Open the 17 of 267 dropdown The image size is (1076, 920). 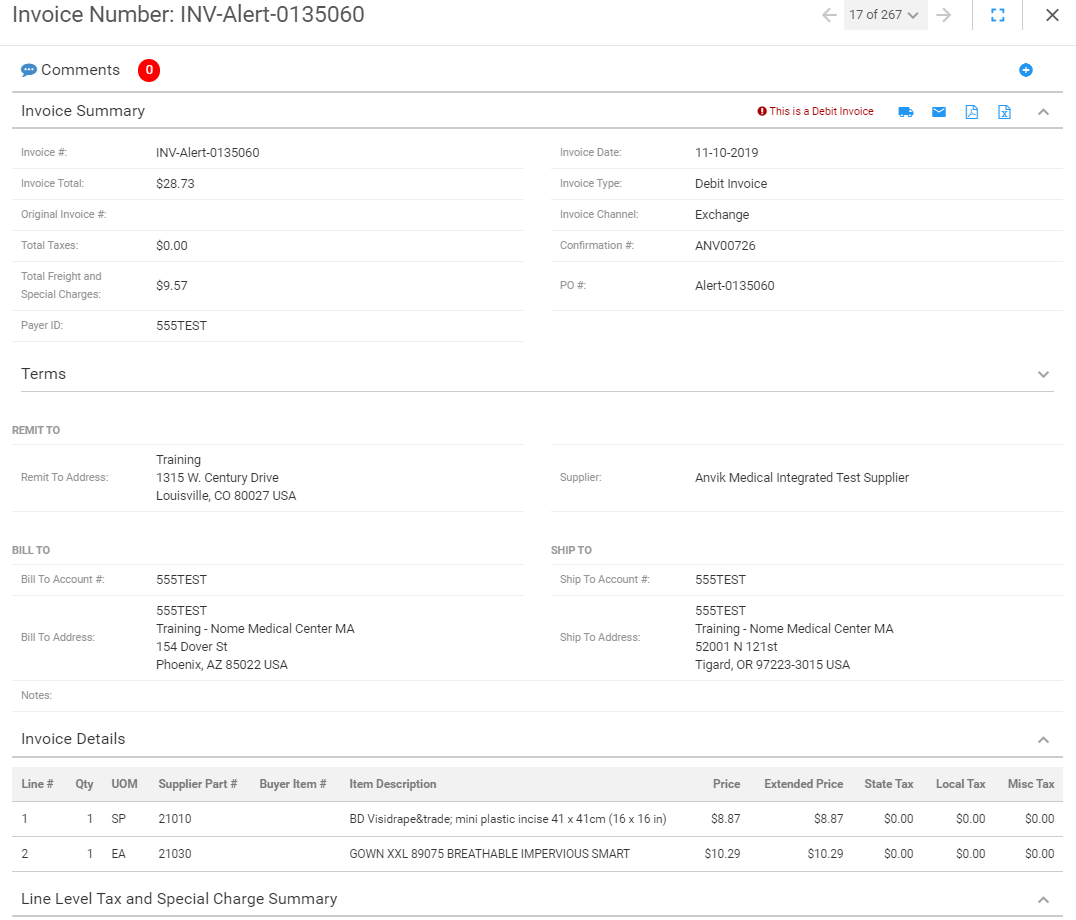click(885, 15)
